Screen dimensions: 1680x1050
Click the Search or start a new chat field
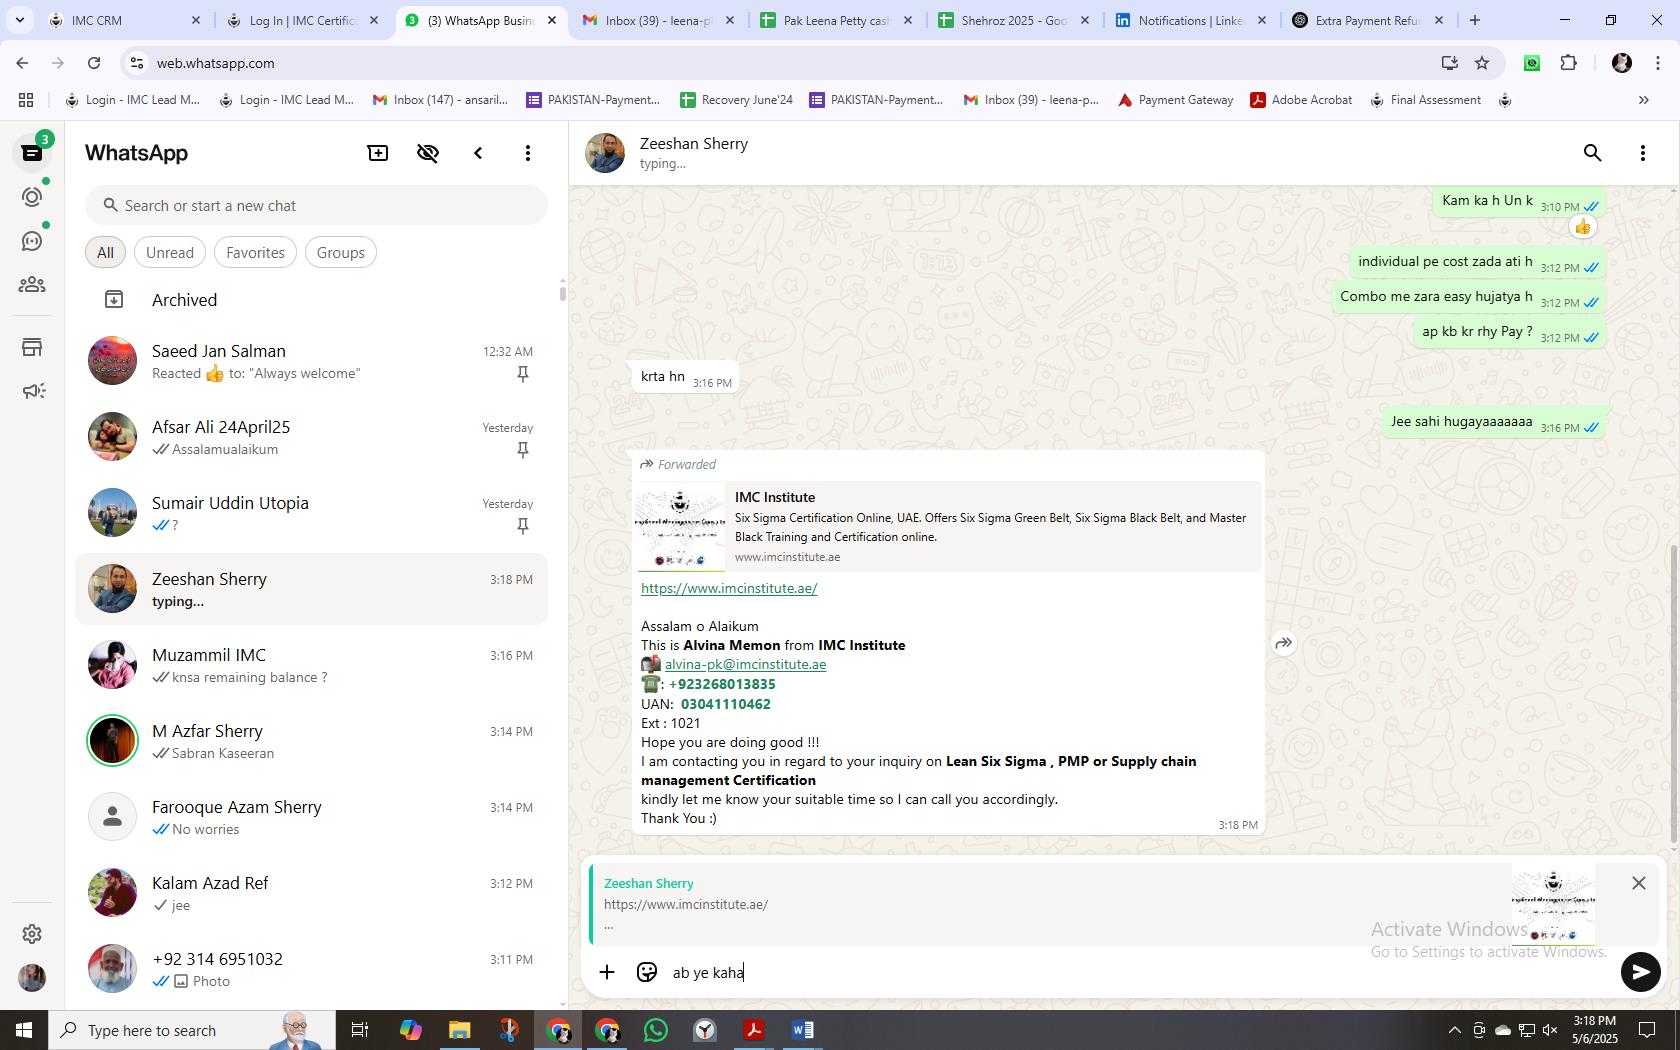[x=316, y=206]
